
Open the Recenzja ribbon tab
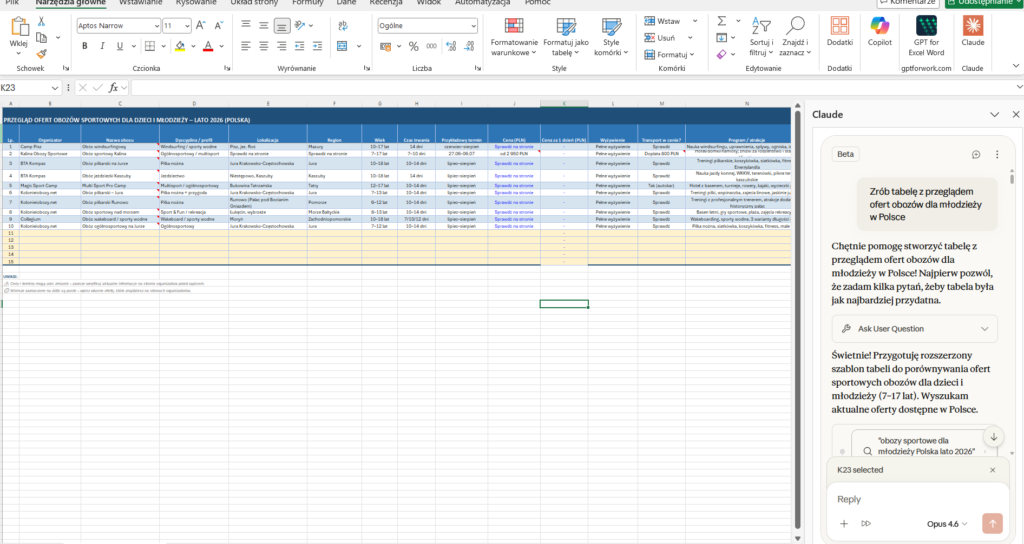(385, 3)
